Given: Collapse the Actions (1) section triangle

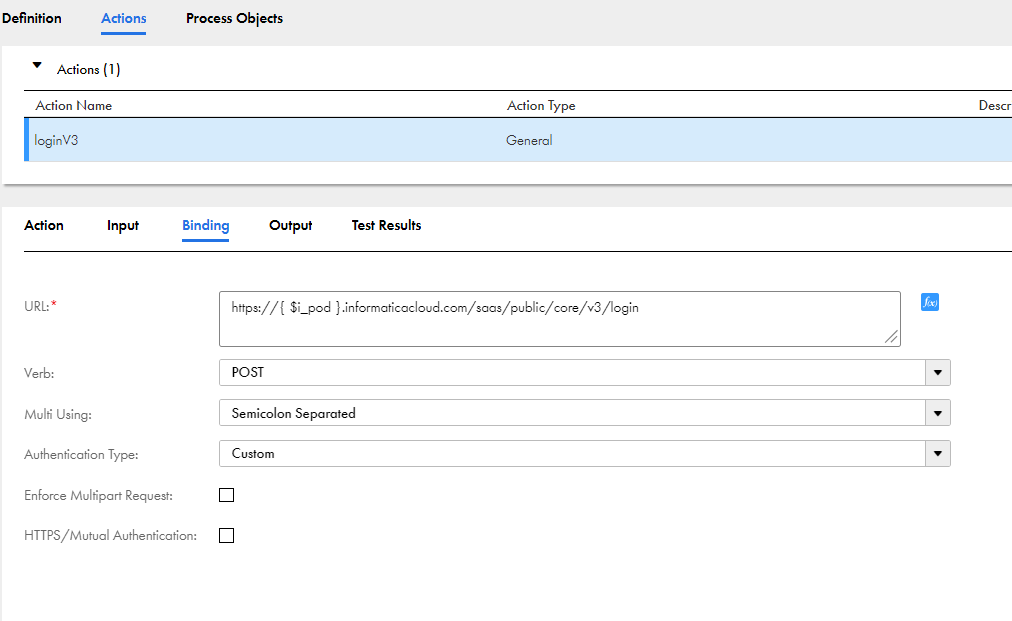Looking at the screenshot, I should [x=37, y=65].
